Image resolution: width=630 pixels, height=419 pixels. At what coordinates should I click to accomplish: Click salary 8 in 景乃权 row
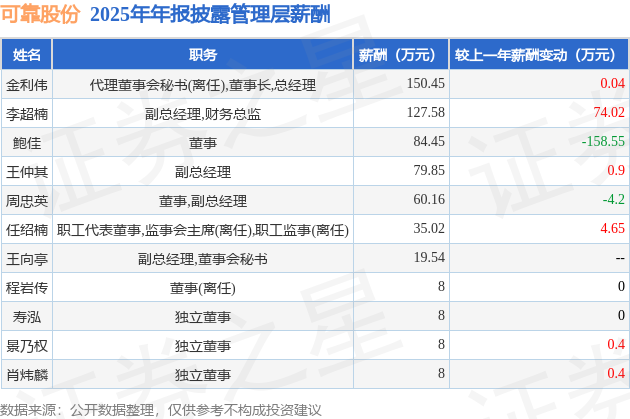[441, 344]
